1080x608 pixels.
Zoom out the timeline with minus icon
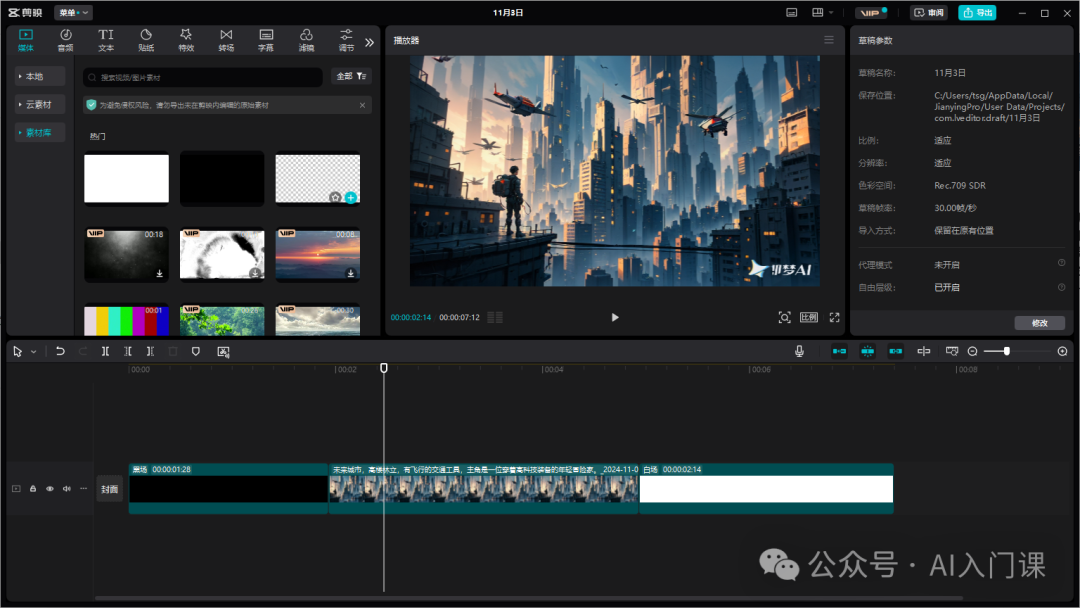tap(973, 351)
